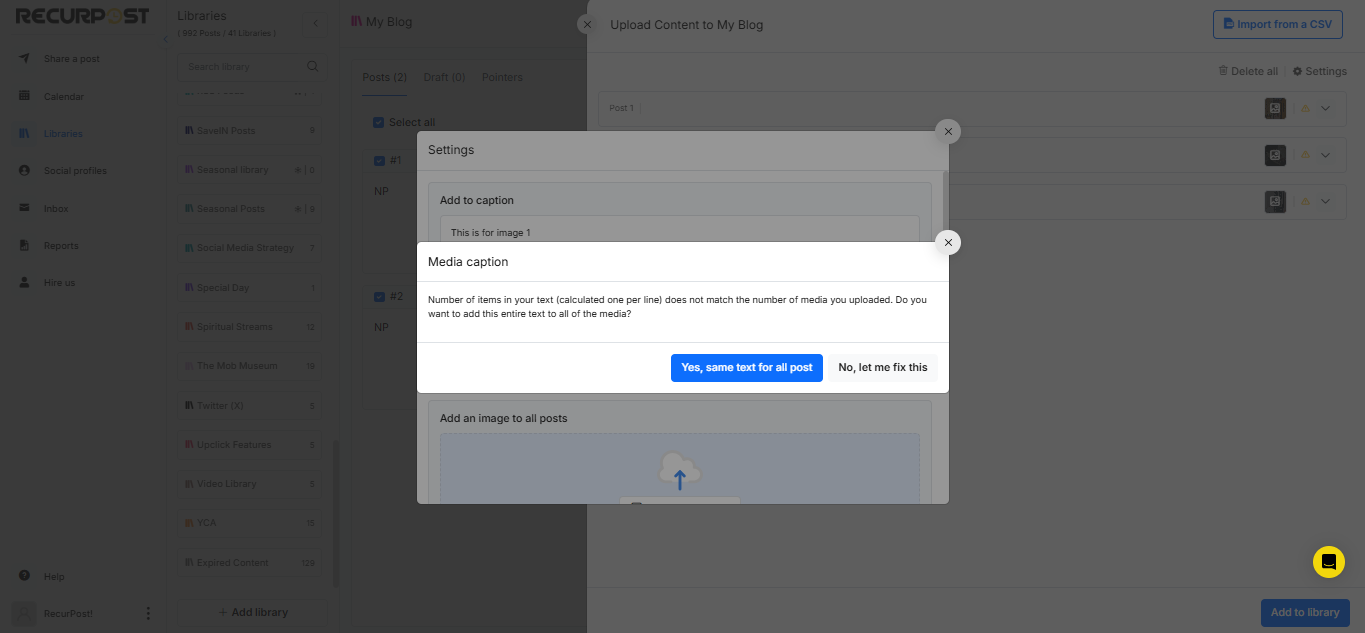Select the Expired Content library

(250, 563)
